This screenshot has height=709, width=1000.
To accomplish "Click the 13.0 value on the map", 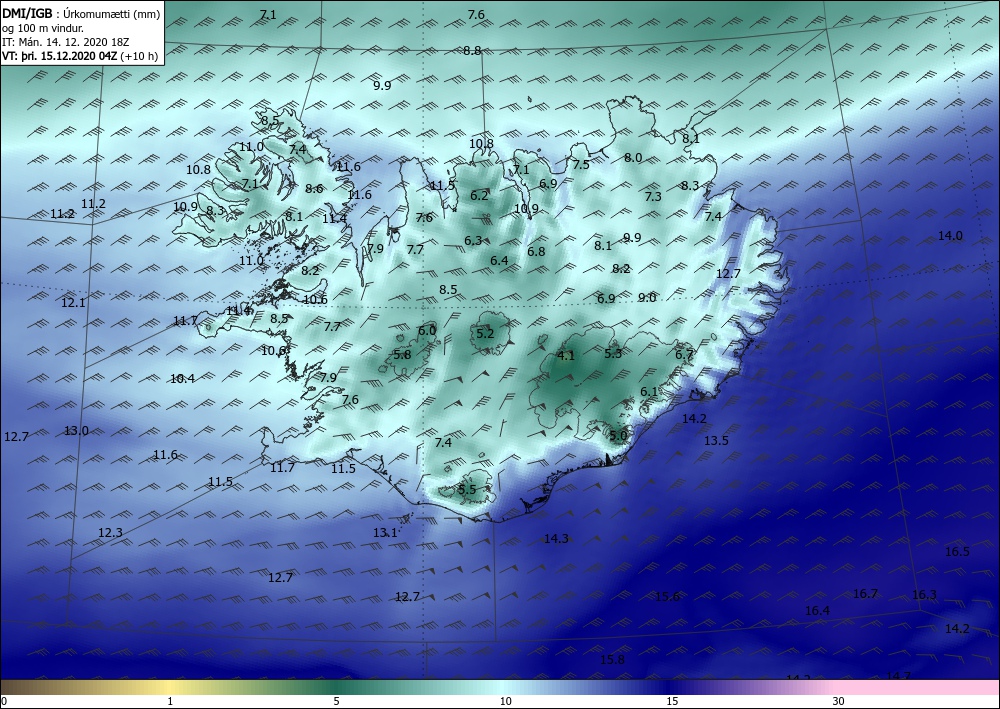I will tap(77, 430).
